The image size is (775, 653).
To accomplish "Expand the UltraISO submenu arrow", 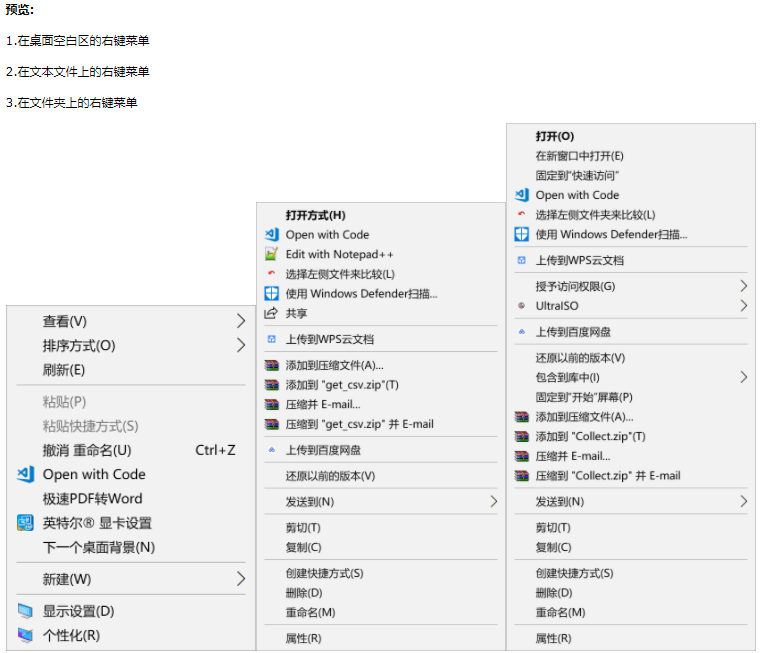I will (743, 305).
